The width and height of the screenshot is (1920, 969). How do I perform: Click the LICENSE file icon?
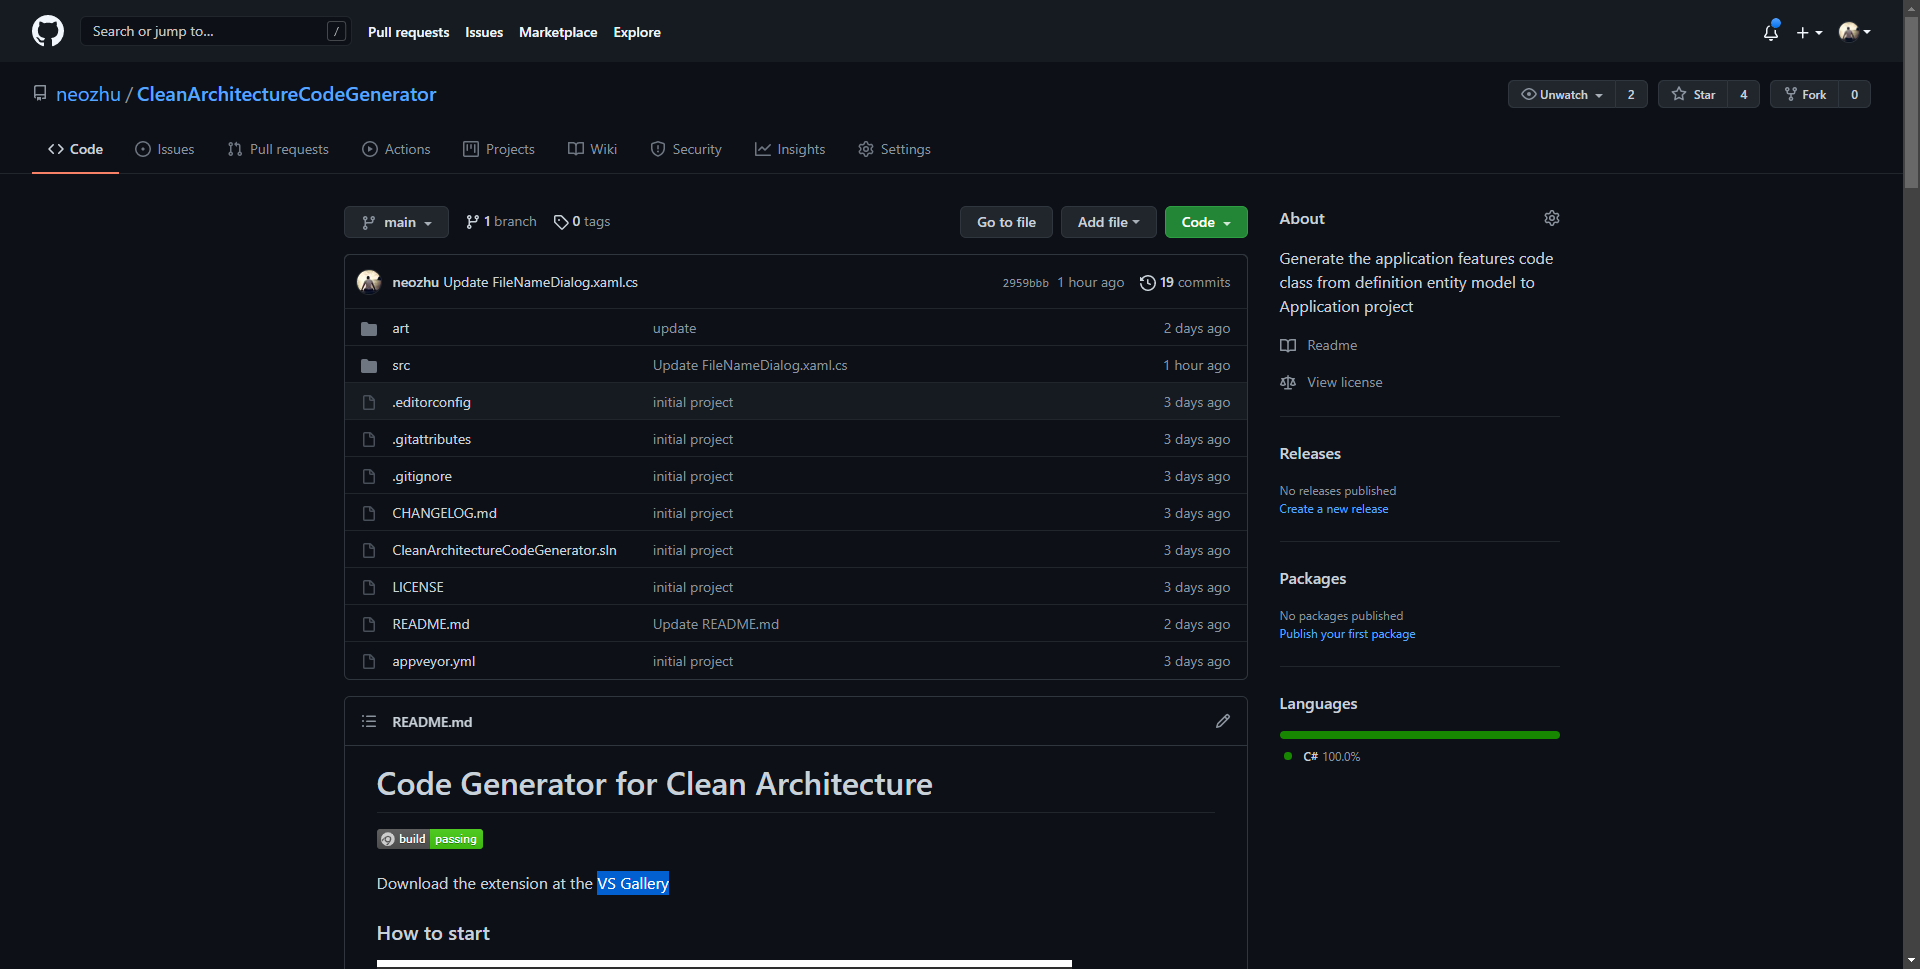tap(369, 587)
